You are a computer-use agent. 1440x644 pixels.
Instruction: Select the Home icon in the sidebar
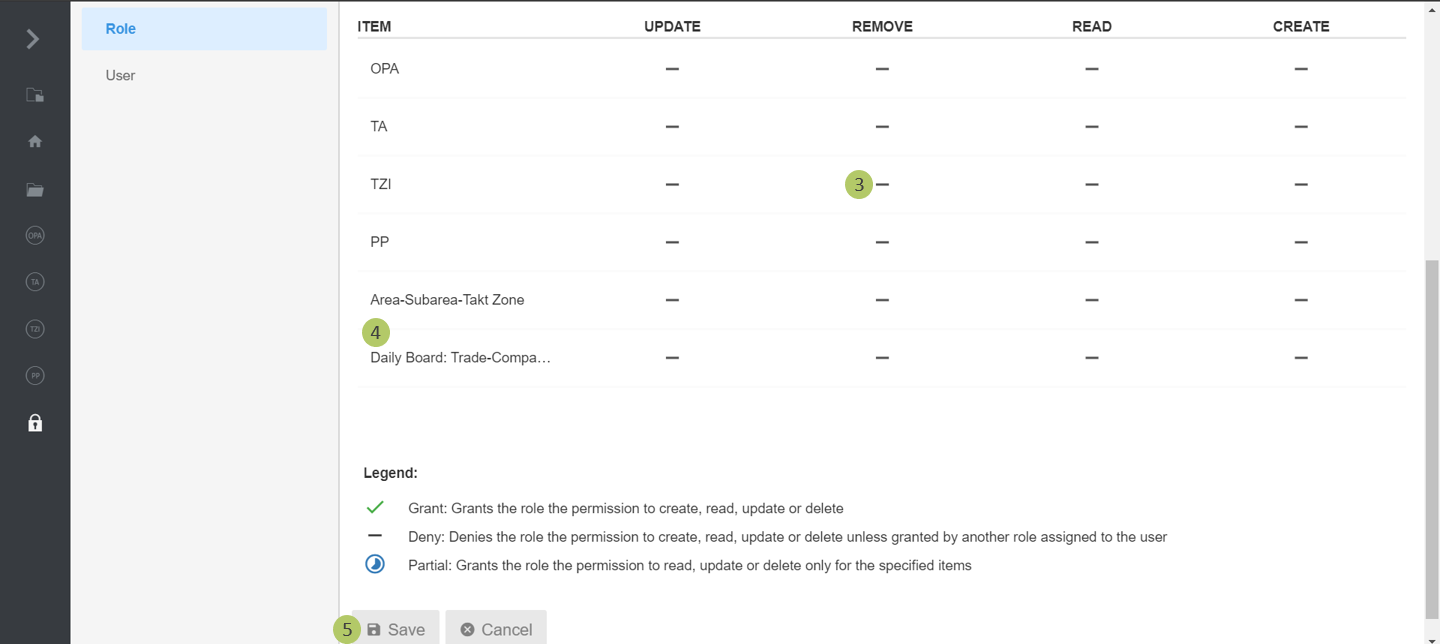click(34, 141)
